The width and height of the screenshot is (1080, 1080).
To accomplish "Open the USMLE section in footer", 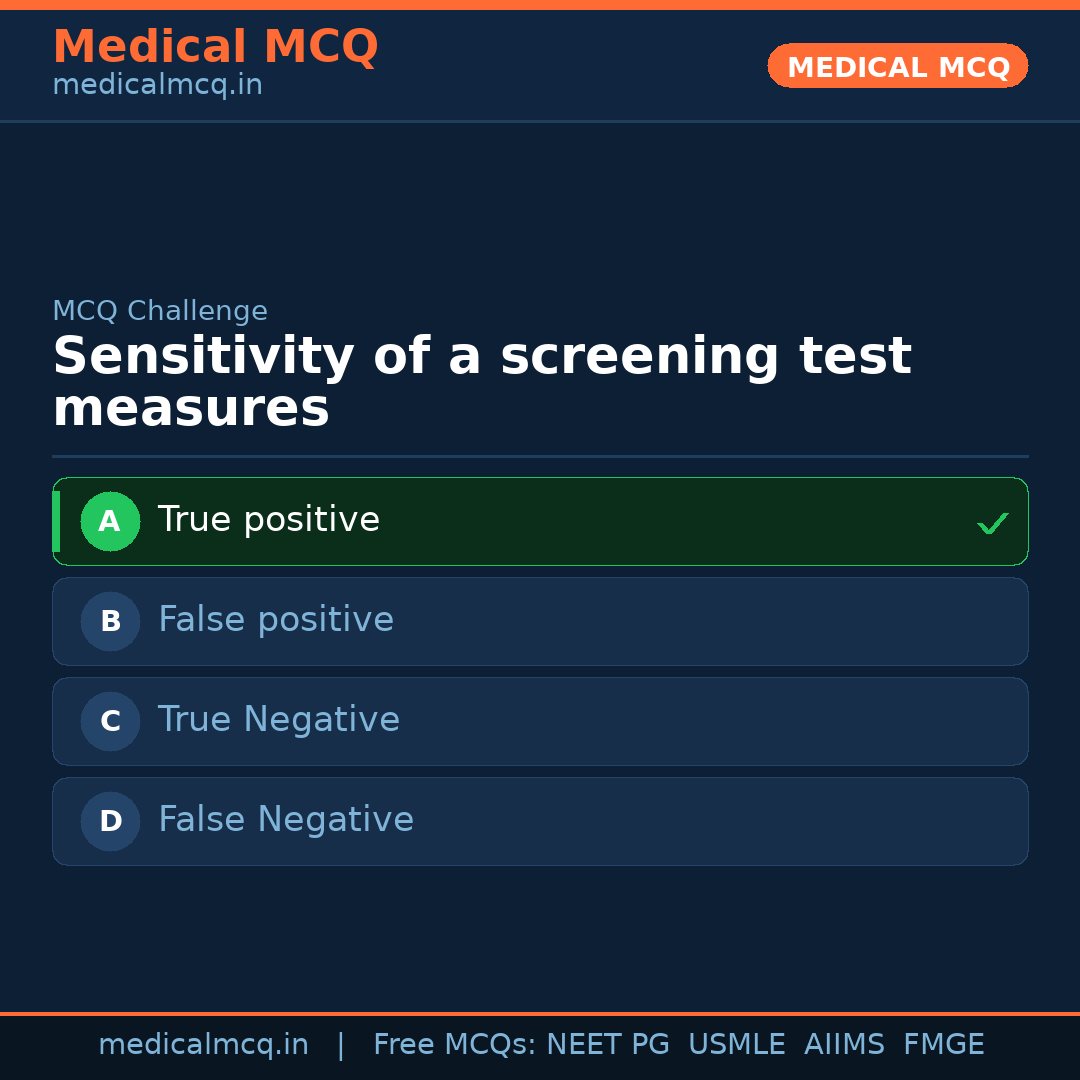I will [x=737, y=1044].
